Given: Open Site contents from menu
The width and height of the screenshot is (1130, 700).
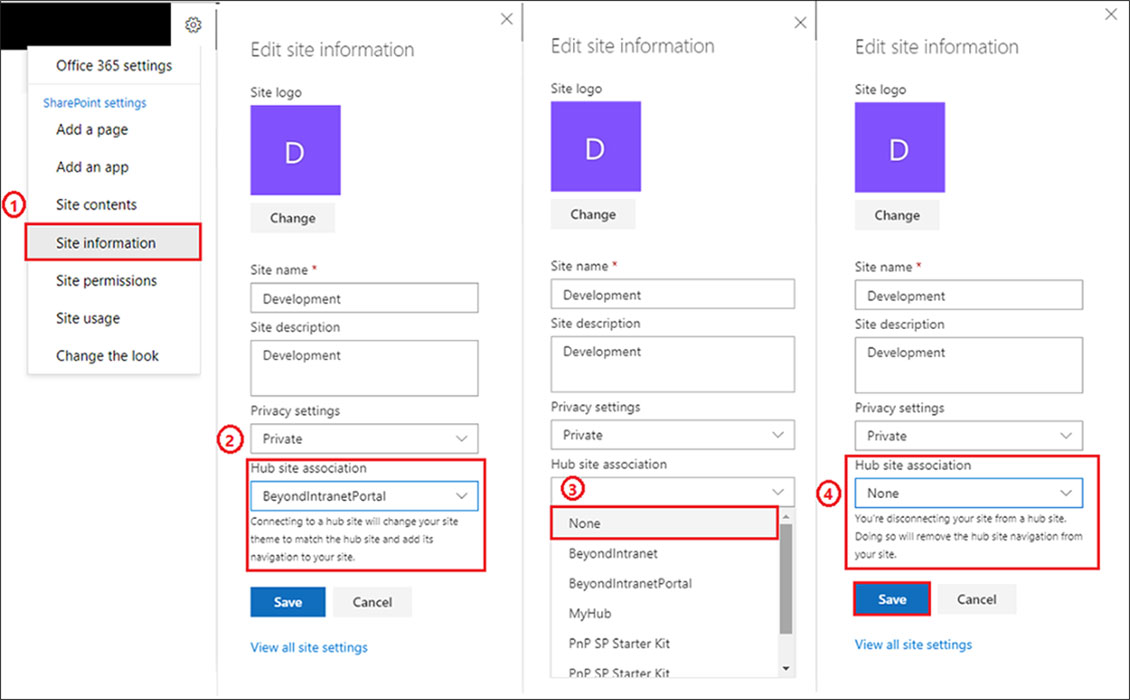Looking at the screenshot, I should [96, 205].
